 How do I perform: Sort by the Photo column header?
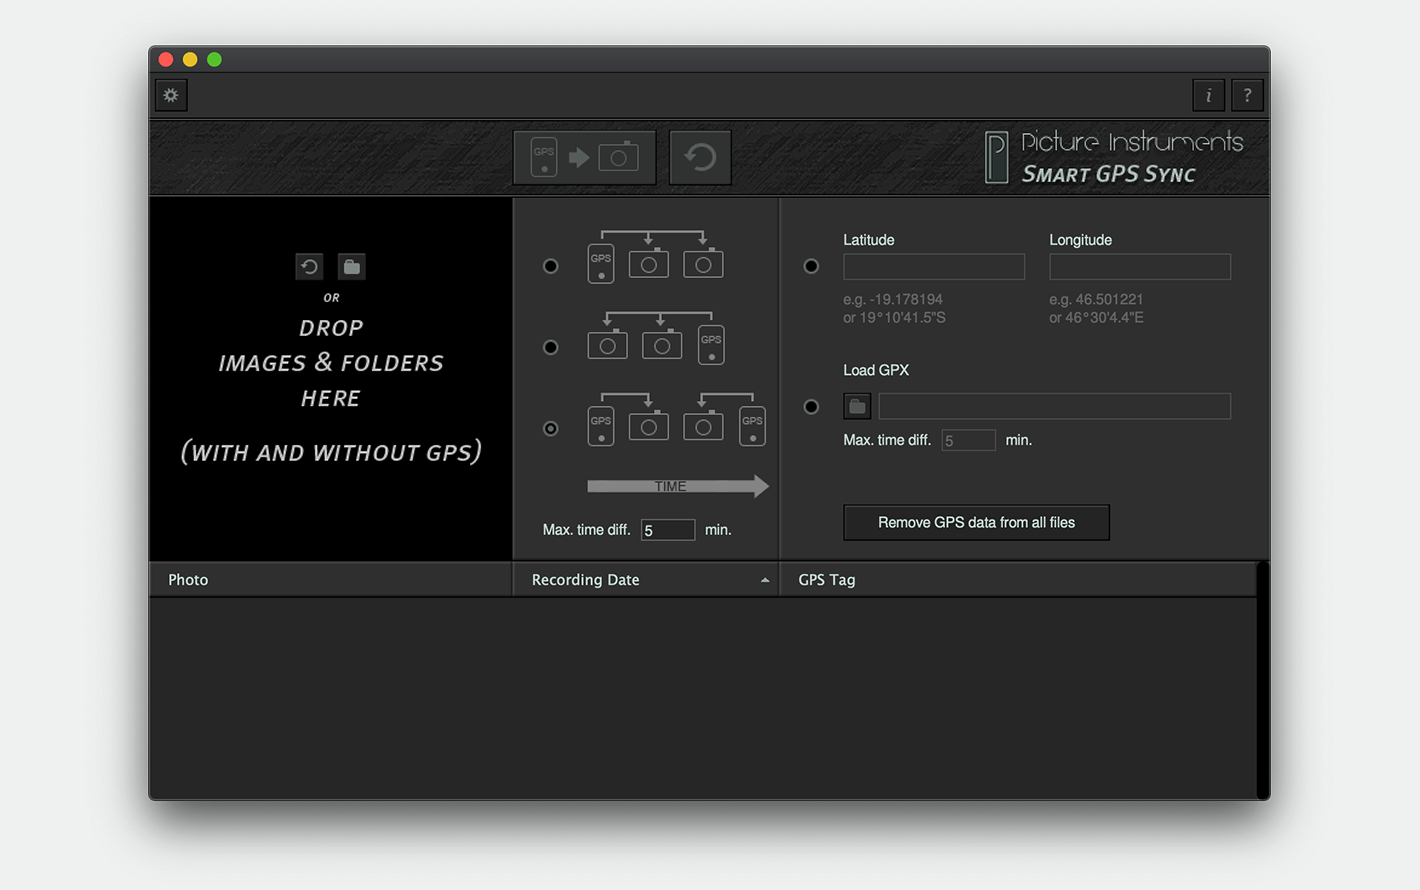click(x=331, y=580)
